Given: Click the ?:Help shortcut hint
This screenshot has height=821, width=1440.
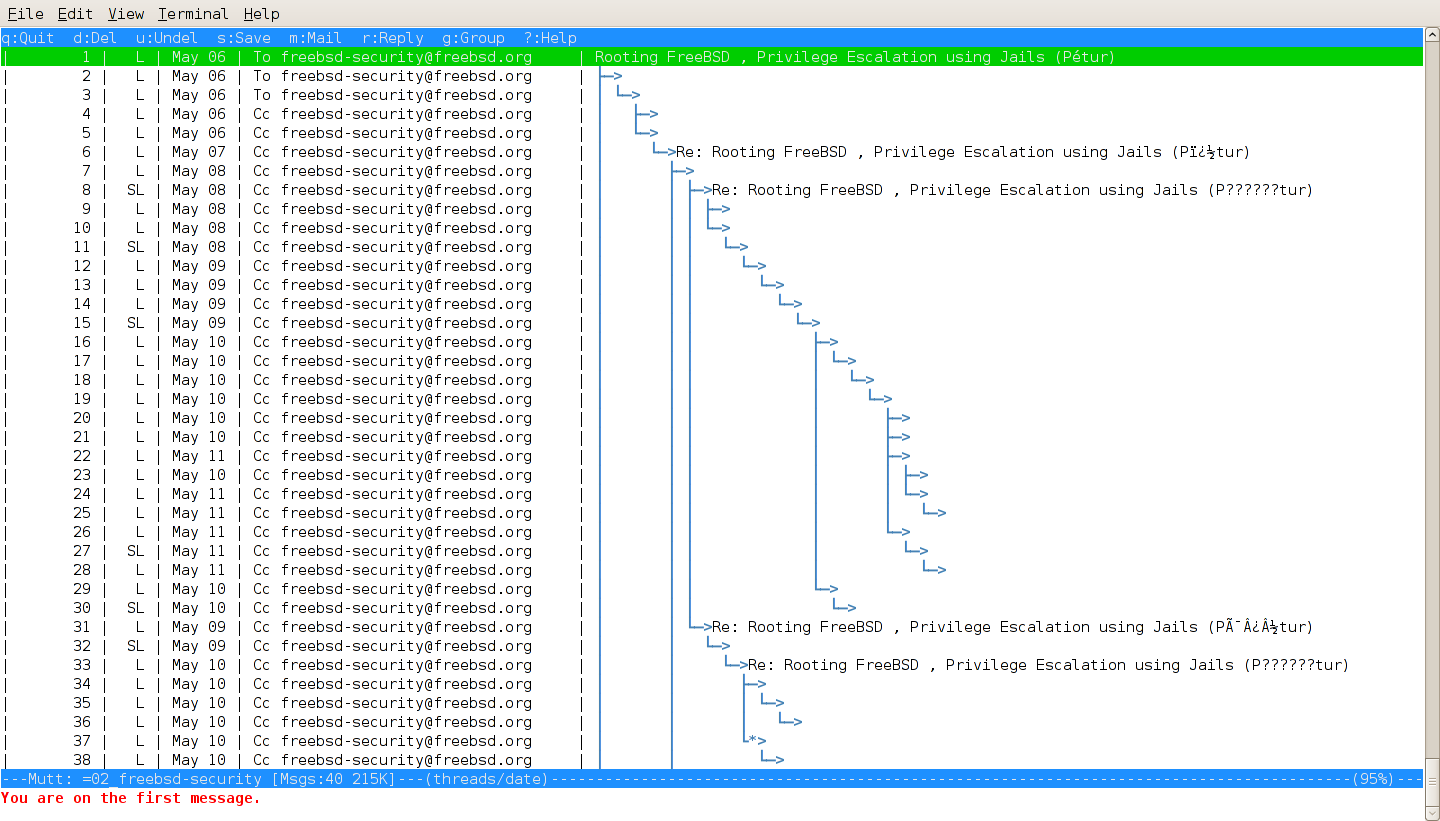Looking at the screenshot, I should point(550,38).
